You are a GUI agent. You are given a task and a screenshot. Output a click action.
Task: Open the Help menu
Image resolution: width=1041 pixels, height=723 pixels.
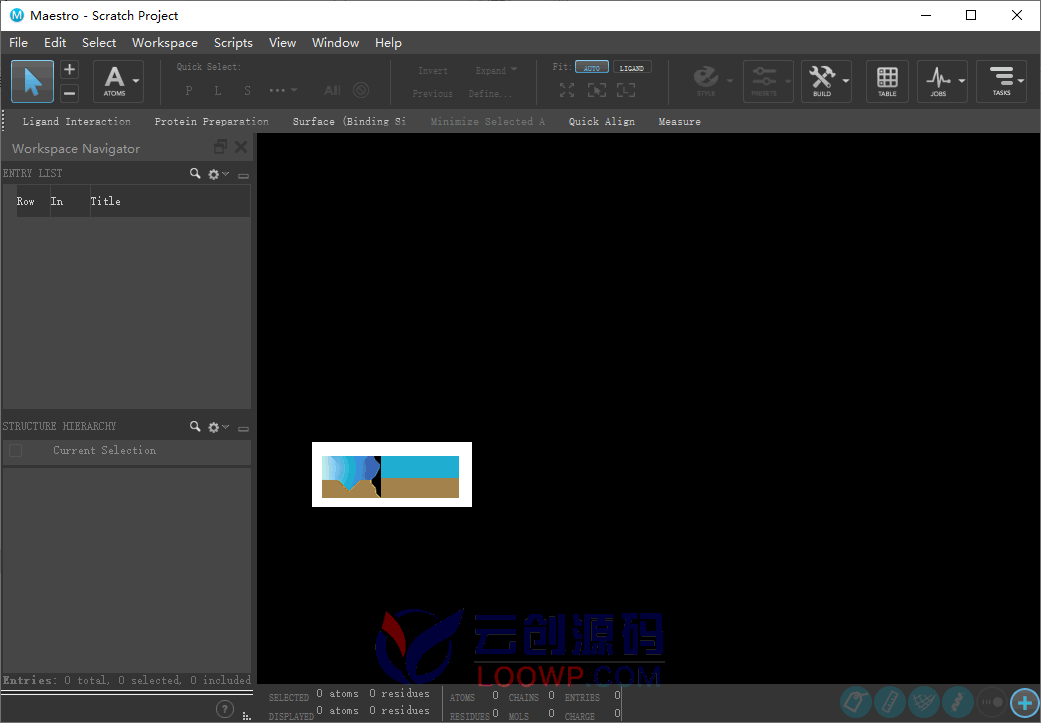click(388, 42)
